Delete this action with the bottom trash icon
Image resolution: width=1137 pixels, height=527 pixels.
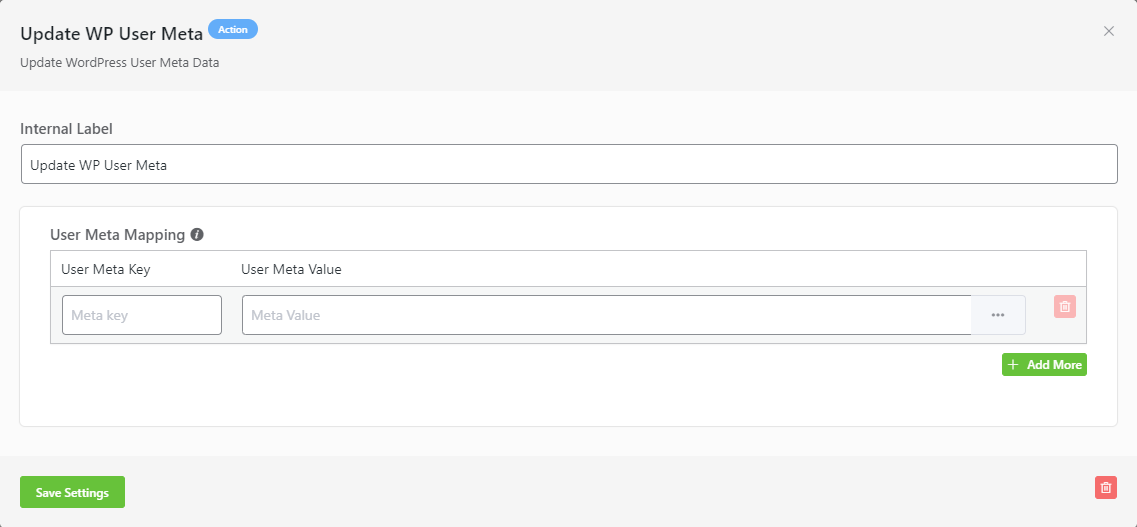[x=1106, y=488]
